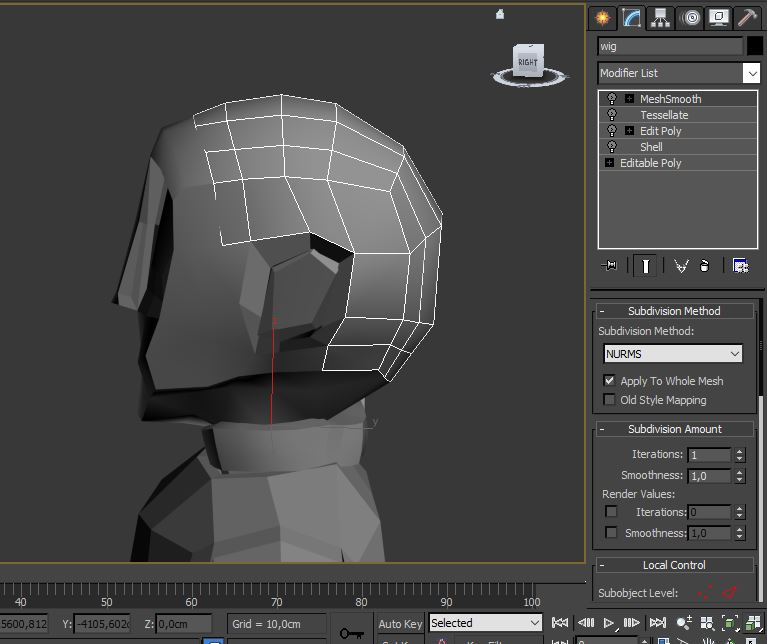Click the object name field 'wig'
The width and height of the screenshot is (767, 644).
click(669, 46)
